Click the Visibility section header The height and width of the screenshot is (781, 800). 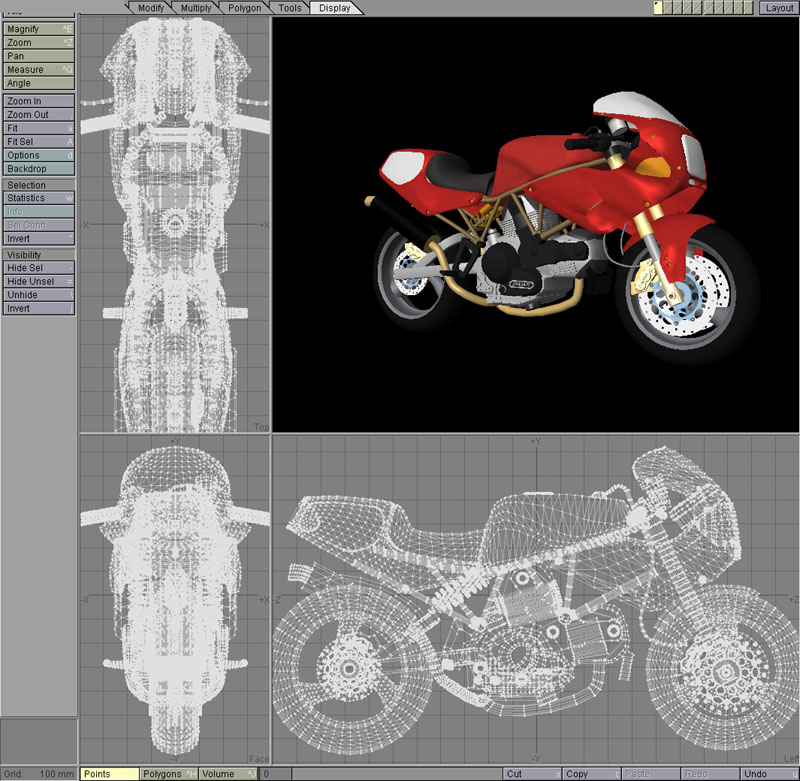click(39, 255)
